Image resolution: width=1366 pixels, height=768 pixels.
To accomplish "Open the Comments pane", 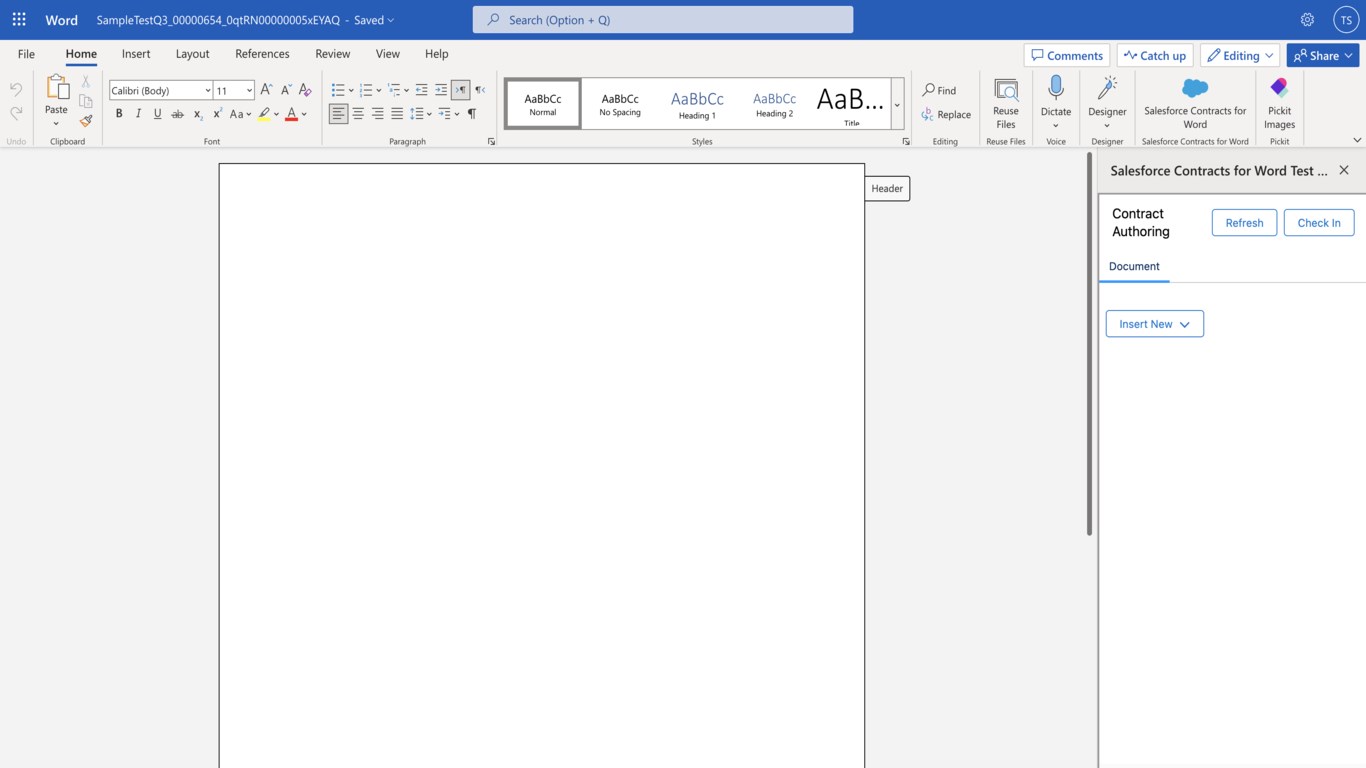I will [1067, 55].
